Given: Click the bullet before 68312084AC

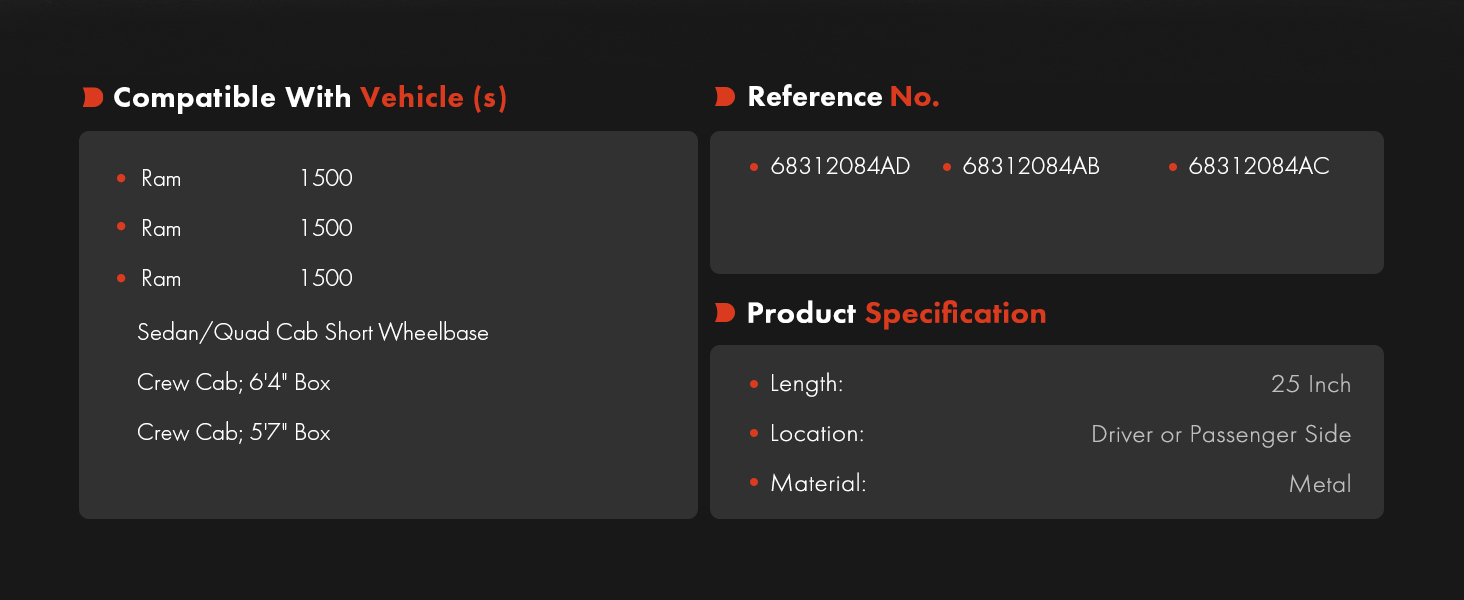Looking at the screenshot, I should pos(1173,167).
